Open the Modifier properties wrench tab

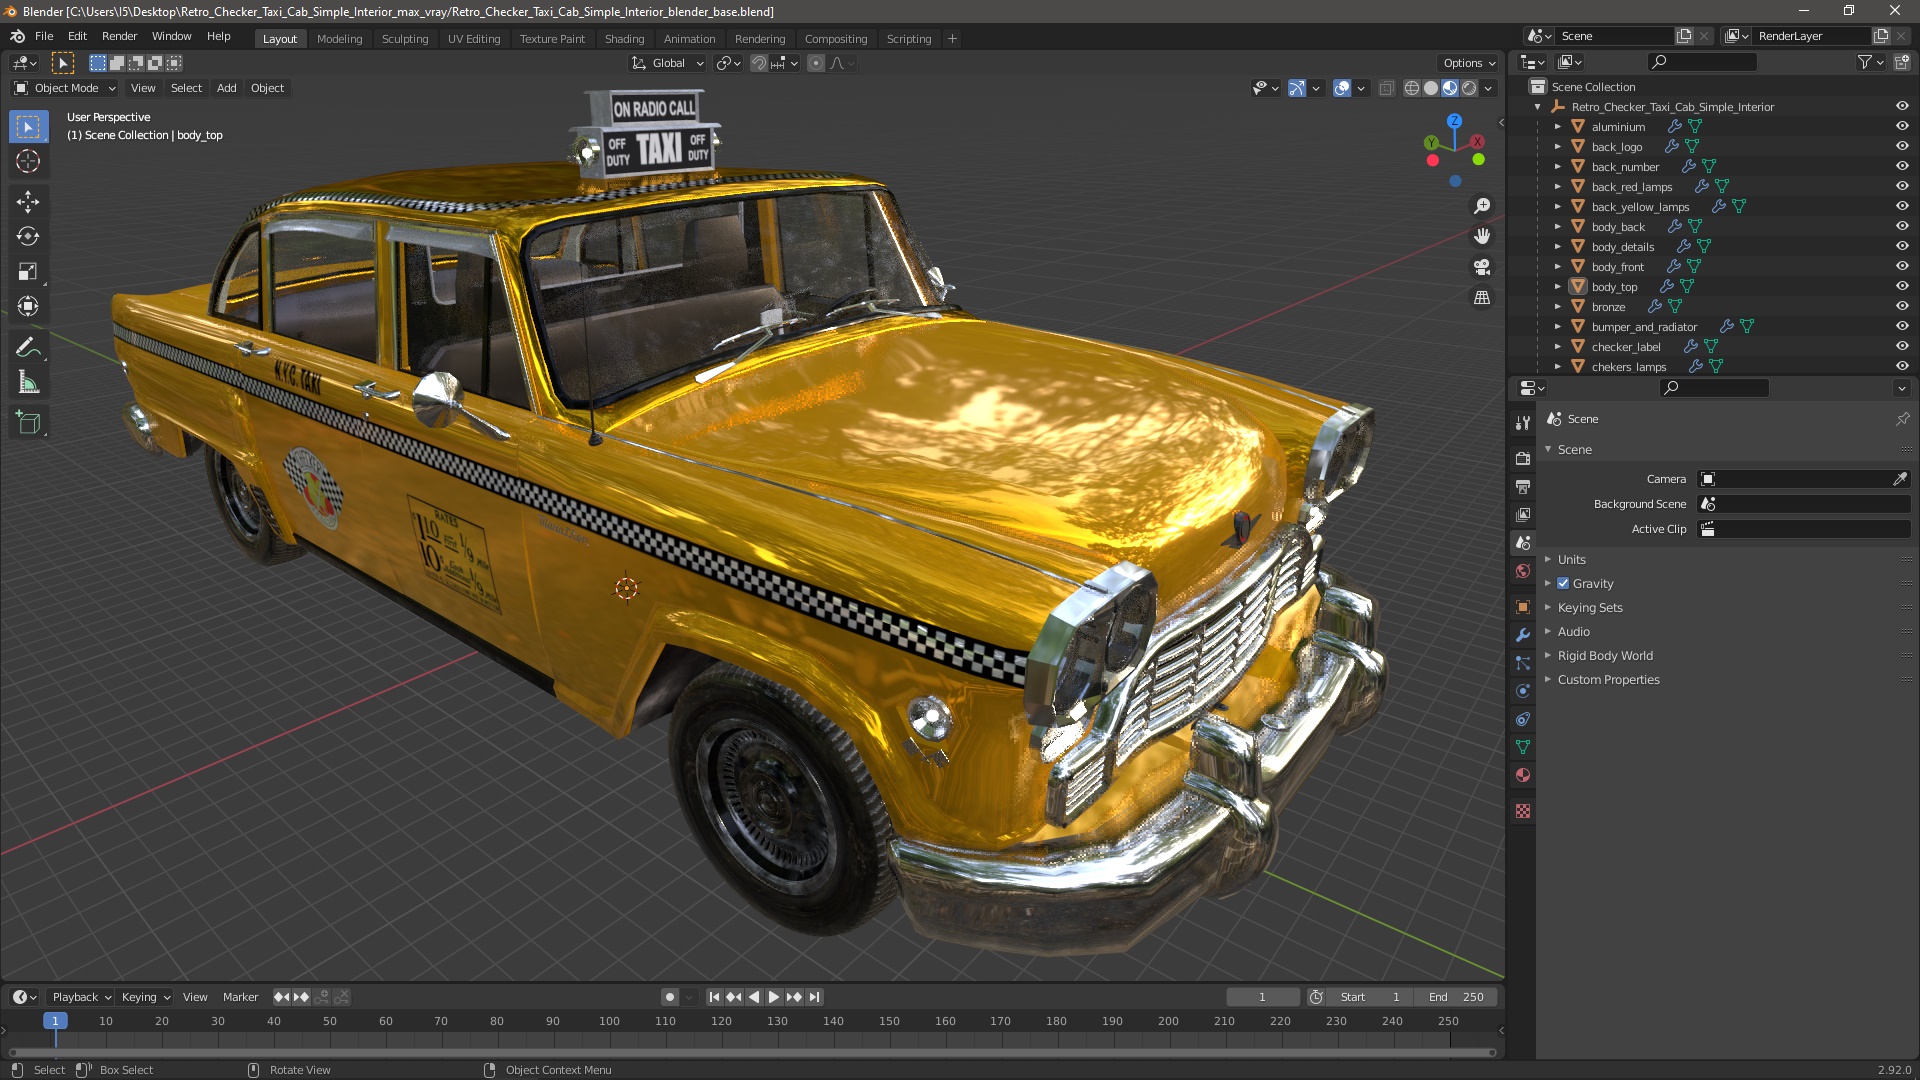1523,635
